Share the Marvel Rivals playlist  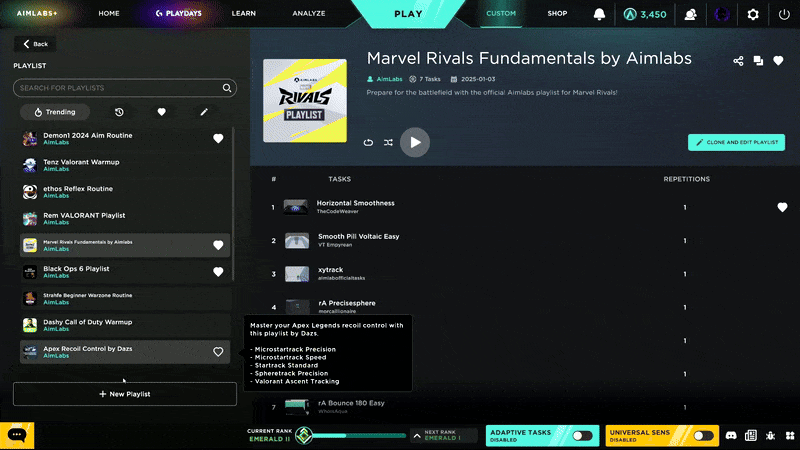coord(738,61)
